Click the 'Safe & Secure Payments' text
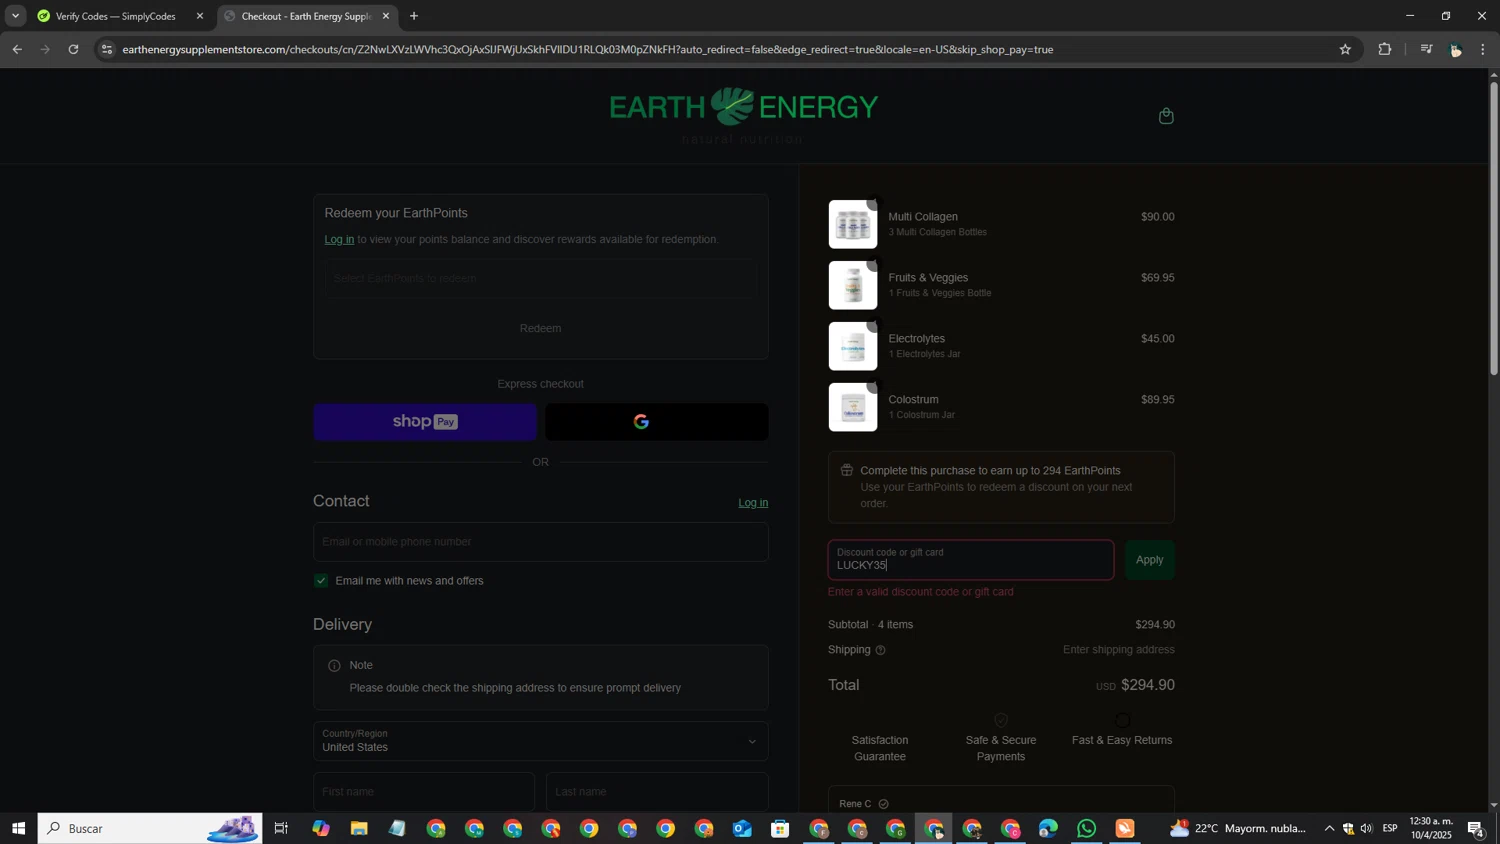 tap(1001, 748)
